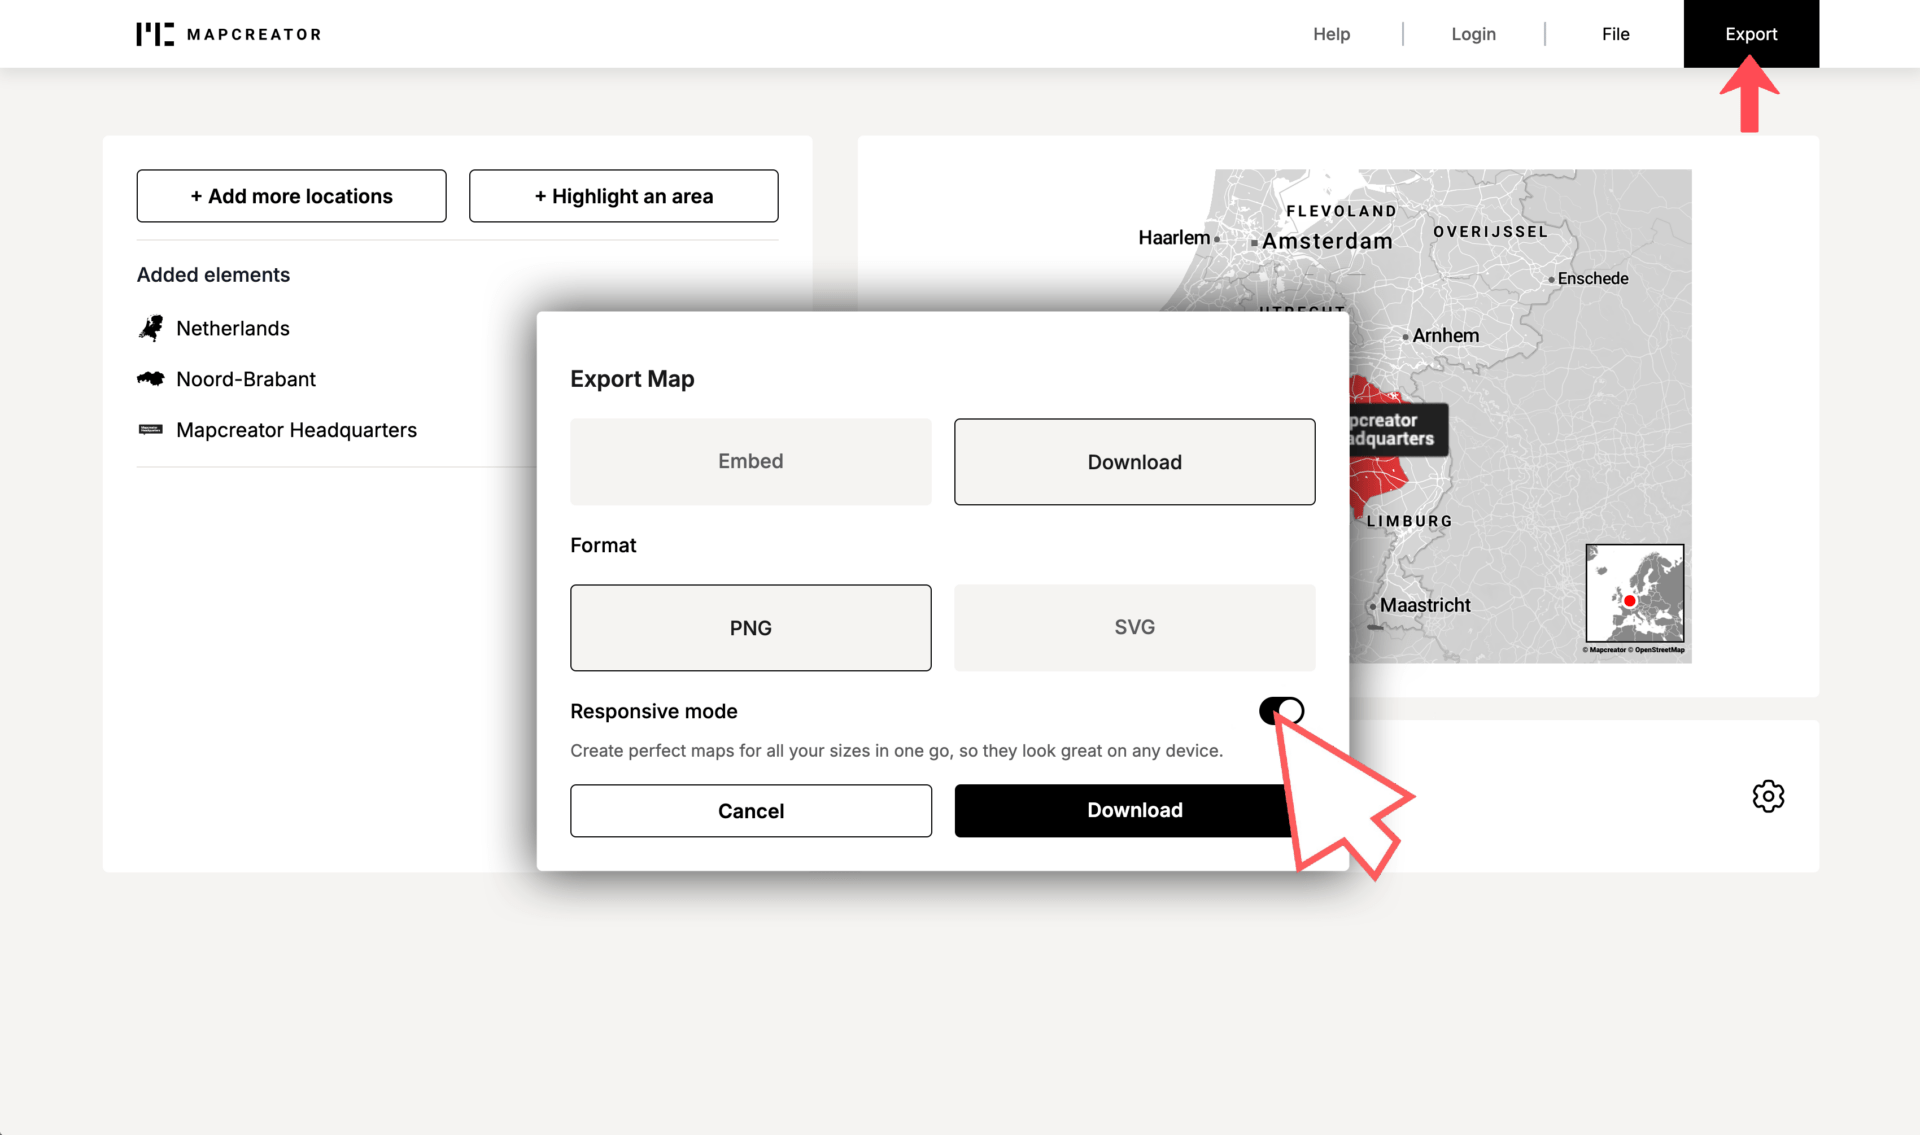The height and width of the screenshot is (1135, 1920).
Task: Enable Responsive mode
Action: pyautogui.click(x=1281, y=710)
